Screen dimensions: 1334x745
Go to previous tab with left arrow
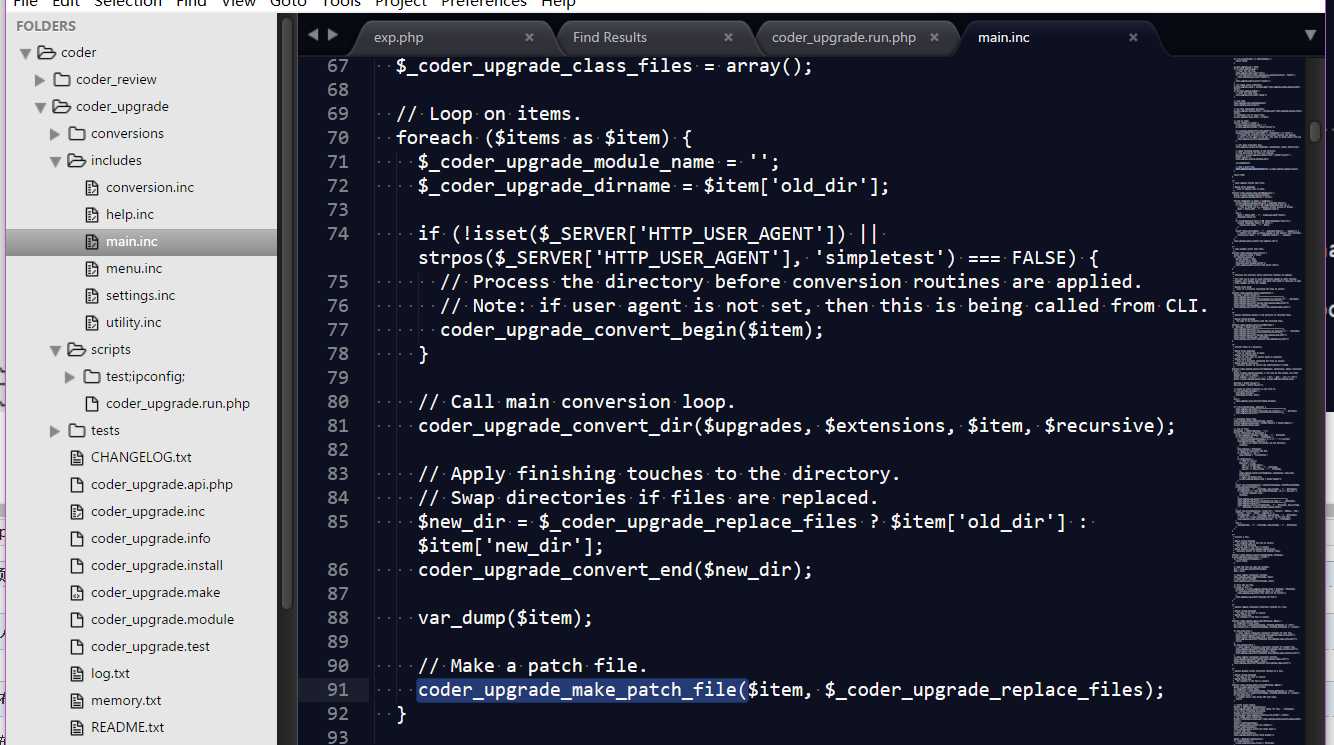(x=313, y=35)
